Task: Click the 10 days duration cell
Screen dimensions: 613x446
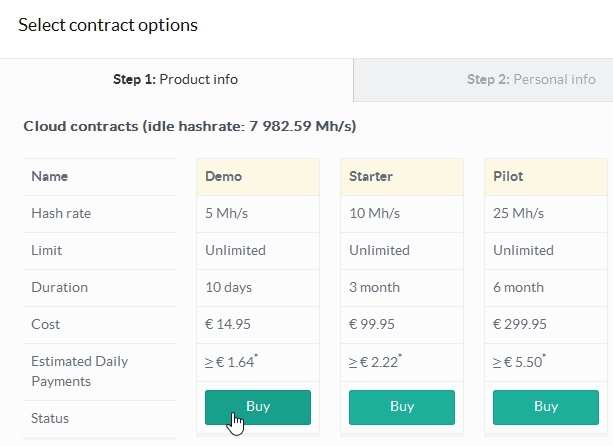Action: 258,288
